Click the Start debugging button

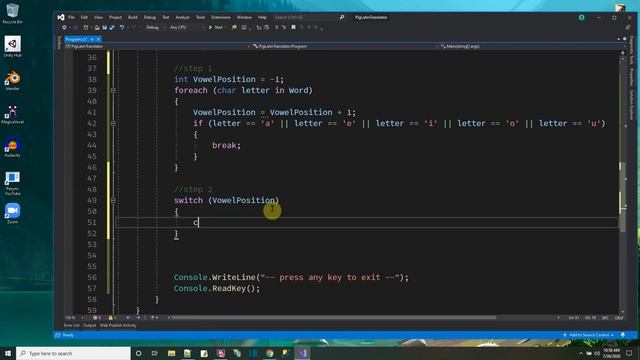coord(216,27)
